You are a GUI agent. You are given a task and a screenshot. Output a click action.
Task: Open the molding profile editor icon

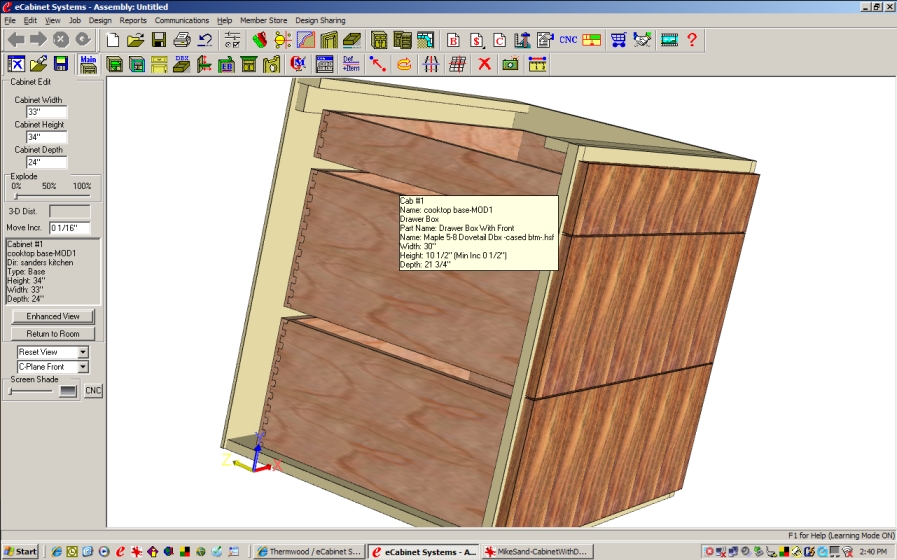(305, 40)
